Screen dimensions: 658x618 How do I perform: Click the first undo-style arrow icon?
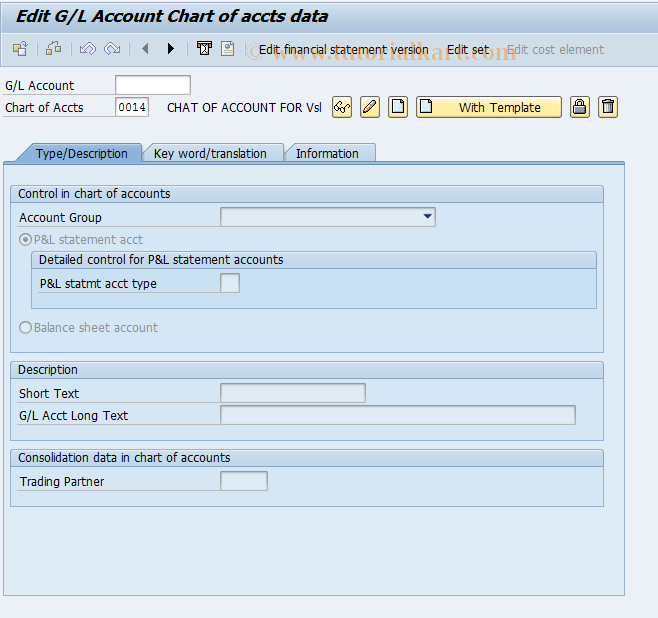[x=88, y=49]
